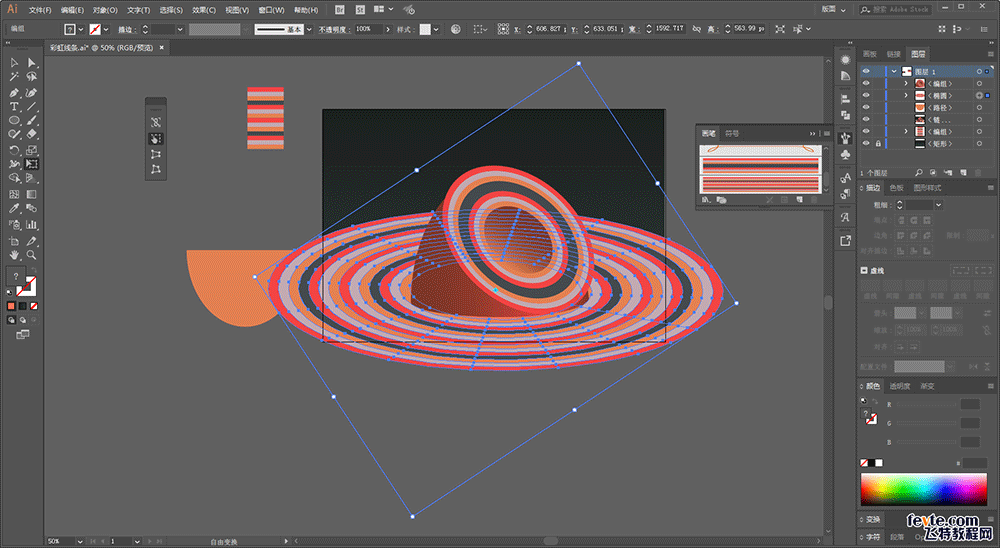This screenshot has height=548, width=1000.
Task: Switch to the 透明度 panel tab
Action: click(x=902, y=386)
